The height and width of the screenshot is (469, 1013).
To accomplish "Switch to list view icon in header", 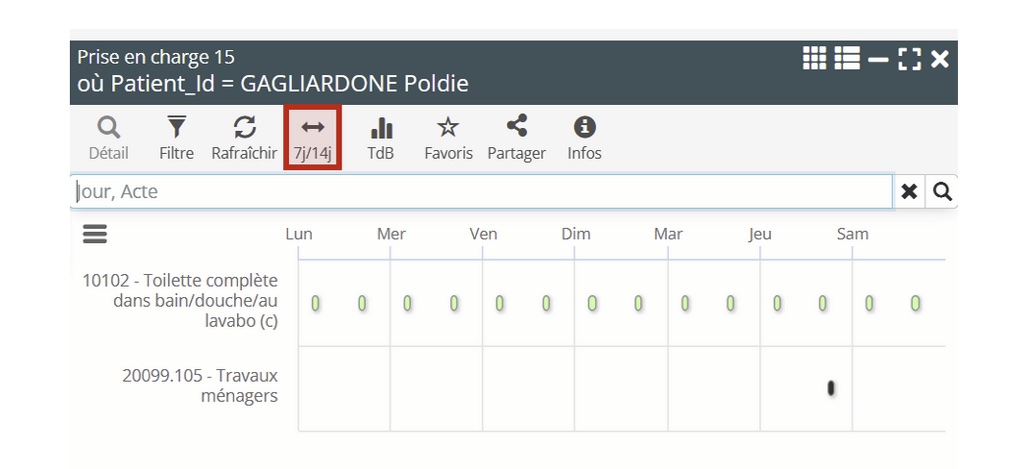I will (x=846, y=59).
